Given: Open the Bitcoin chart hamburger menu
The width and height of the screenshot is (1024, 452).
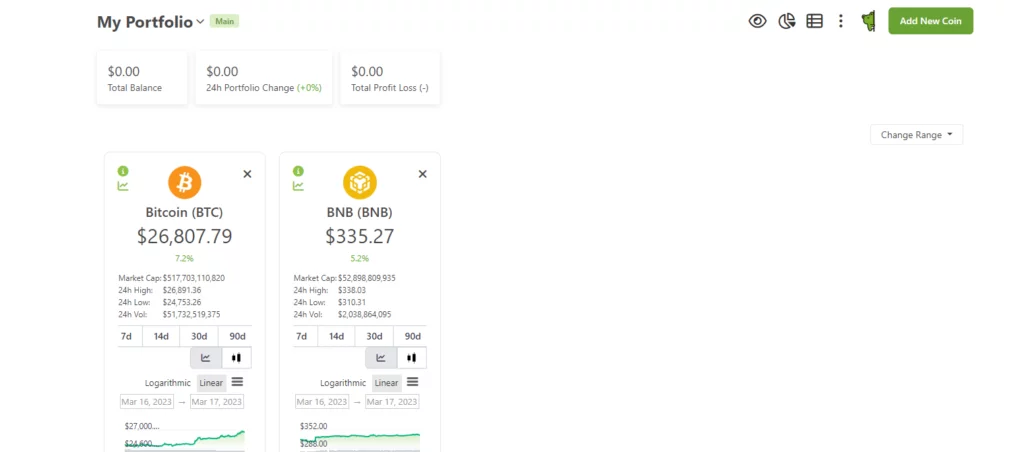Looking at the screenshot, I should [x=238, y=381].
